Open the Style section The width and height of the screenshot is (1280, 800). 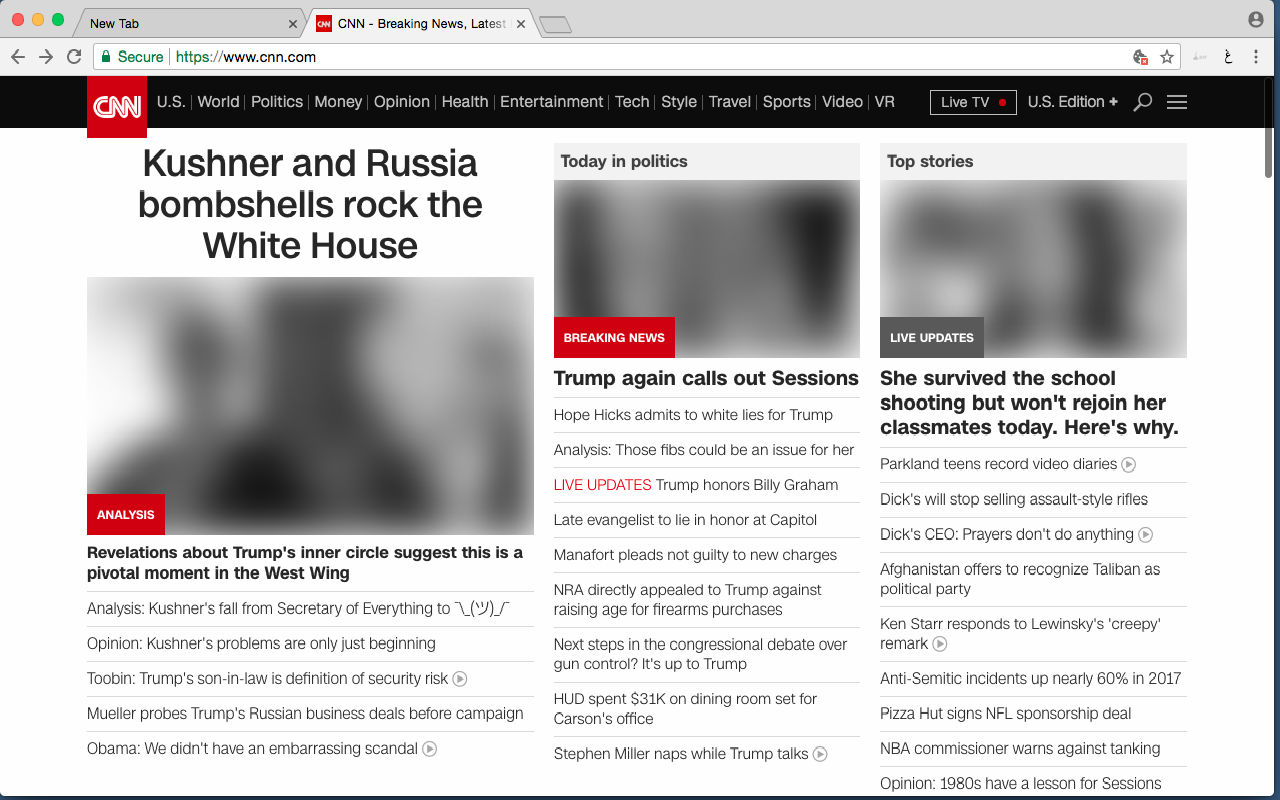click(x=679, y=102)
